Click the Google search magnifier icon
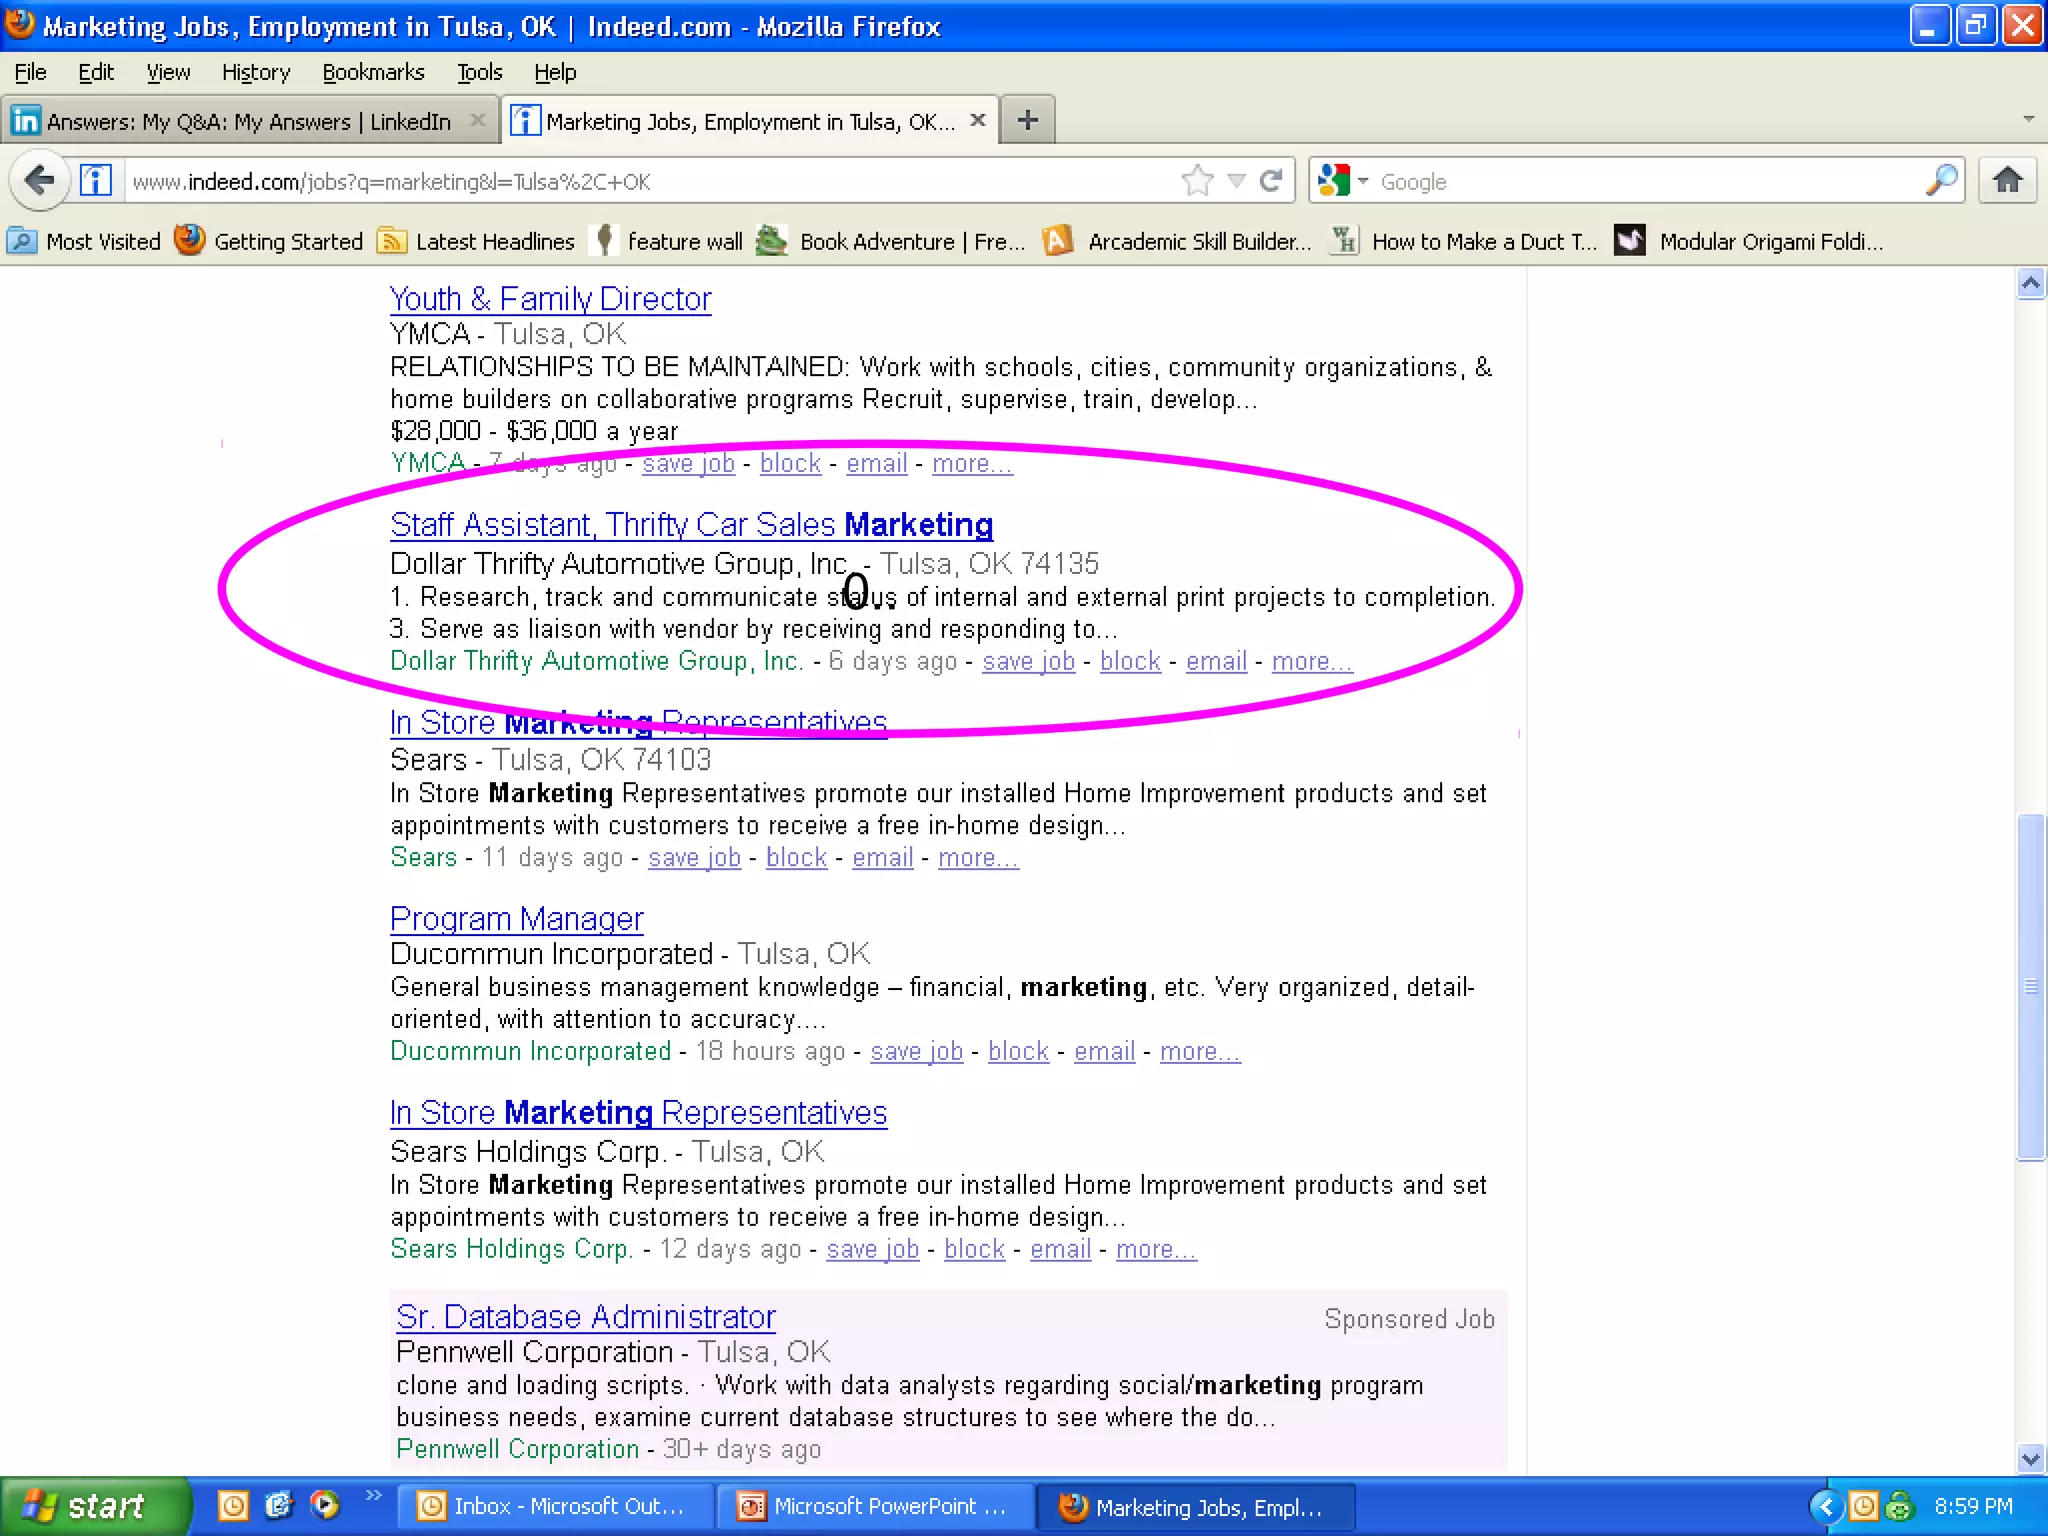Viewport: 2048px width, 1536px height. click(x=1941, y=181)
